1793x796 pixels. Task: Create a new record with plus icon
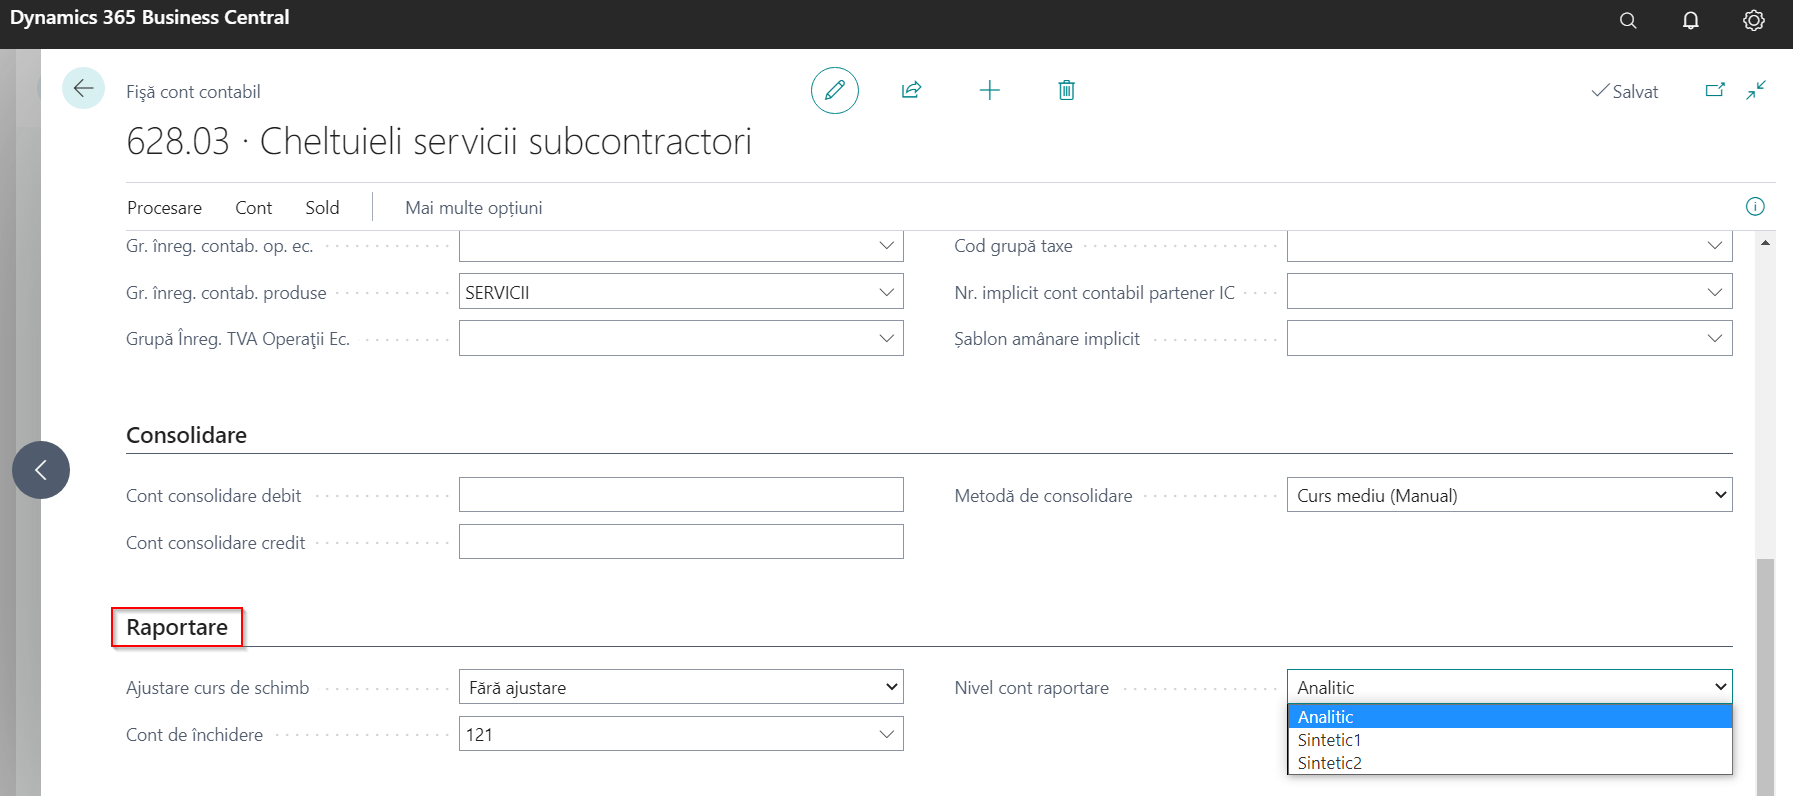coord(989,91)
